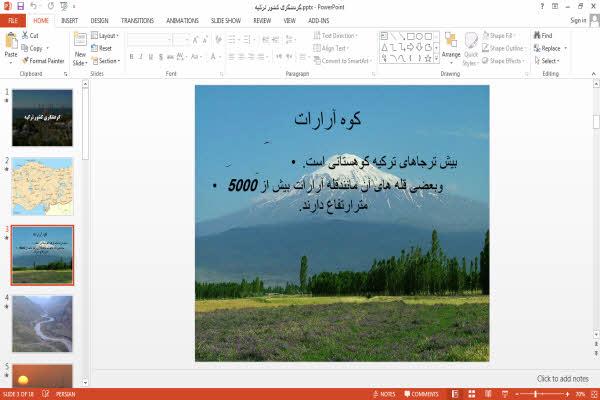This screenshot has width=600, height=400.
Task: Click Convert to SmartArt
Action: point(342,61)
